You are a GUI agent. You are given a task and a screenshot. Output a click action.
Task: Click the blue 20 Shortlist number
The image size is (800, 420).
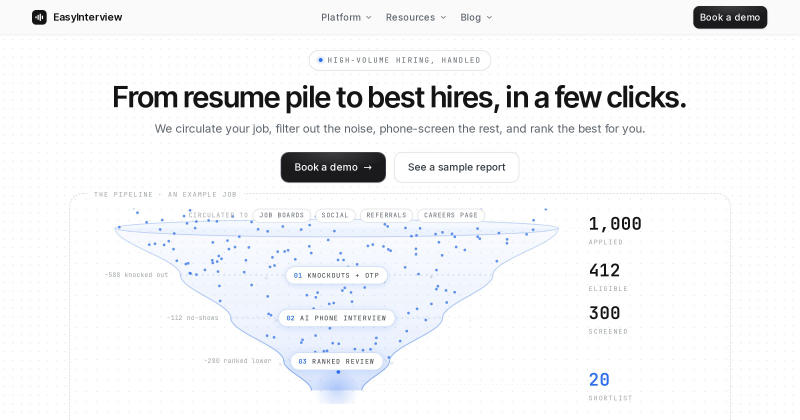click(599, 380)
